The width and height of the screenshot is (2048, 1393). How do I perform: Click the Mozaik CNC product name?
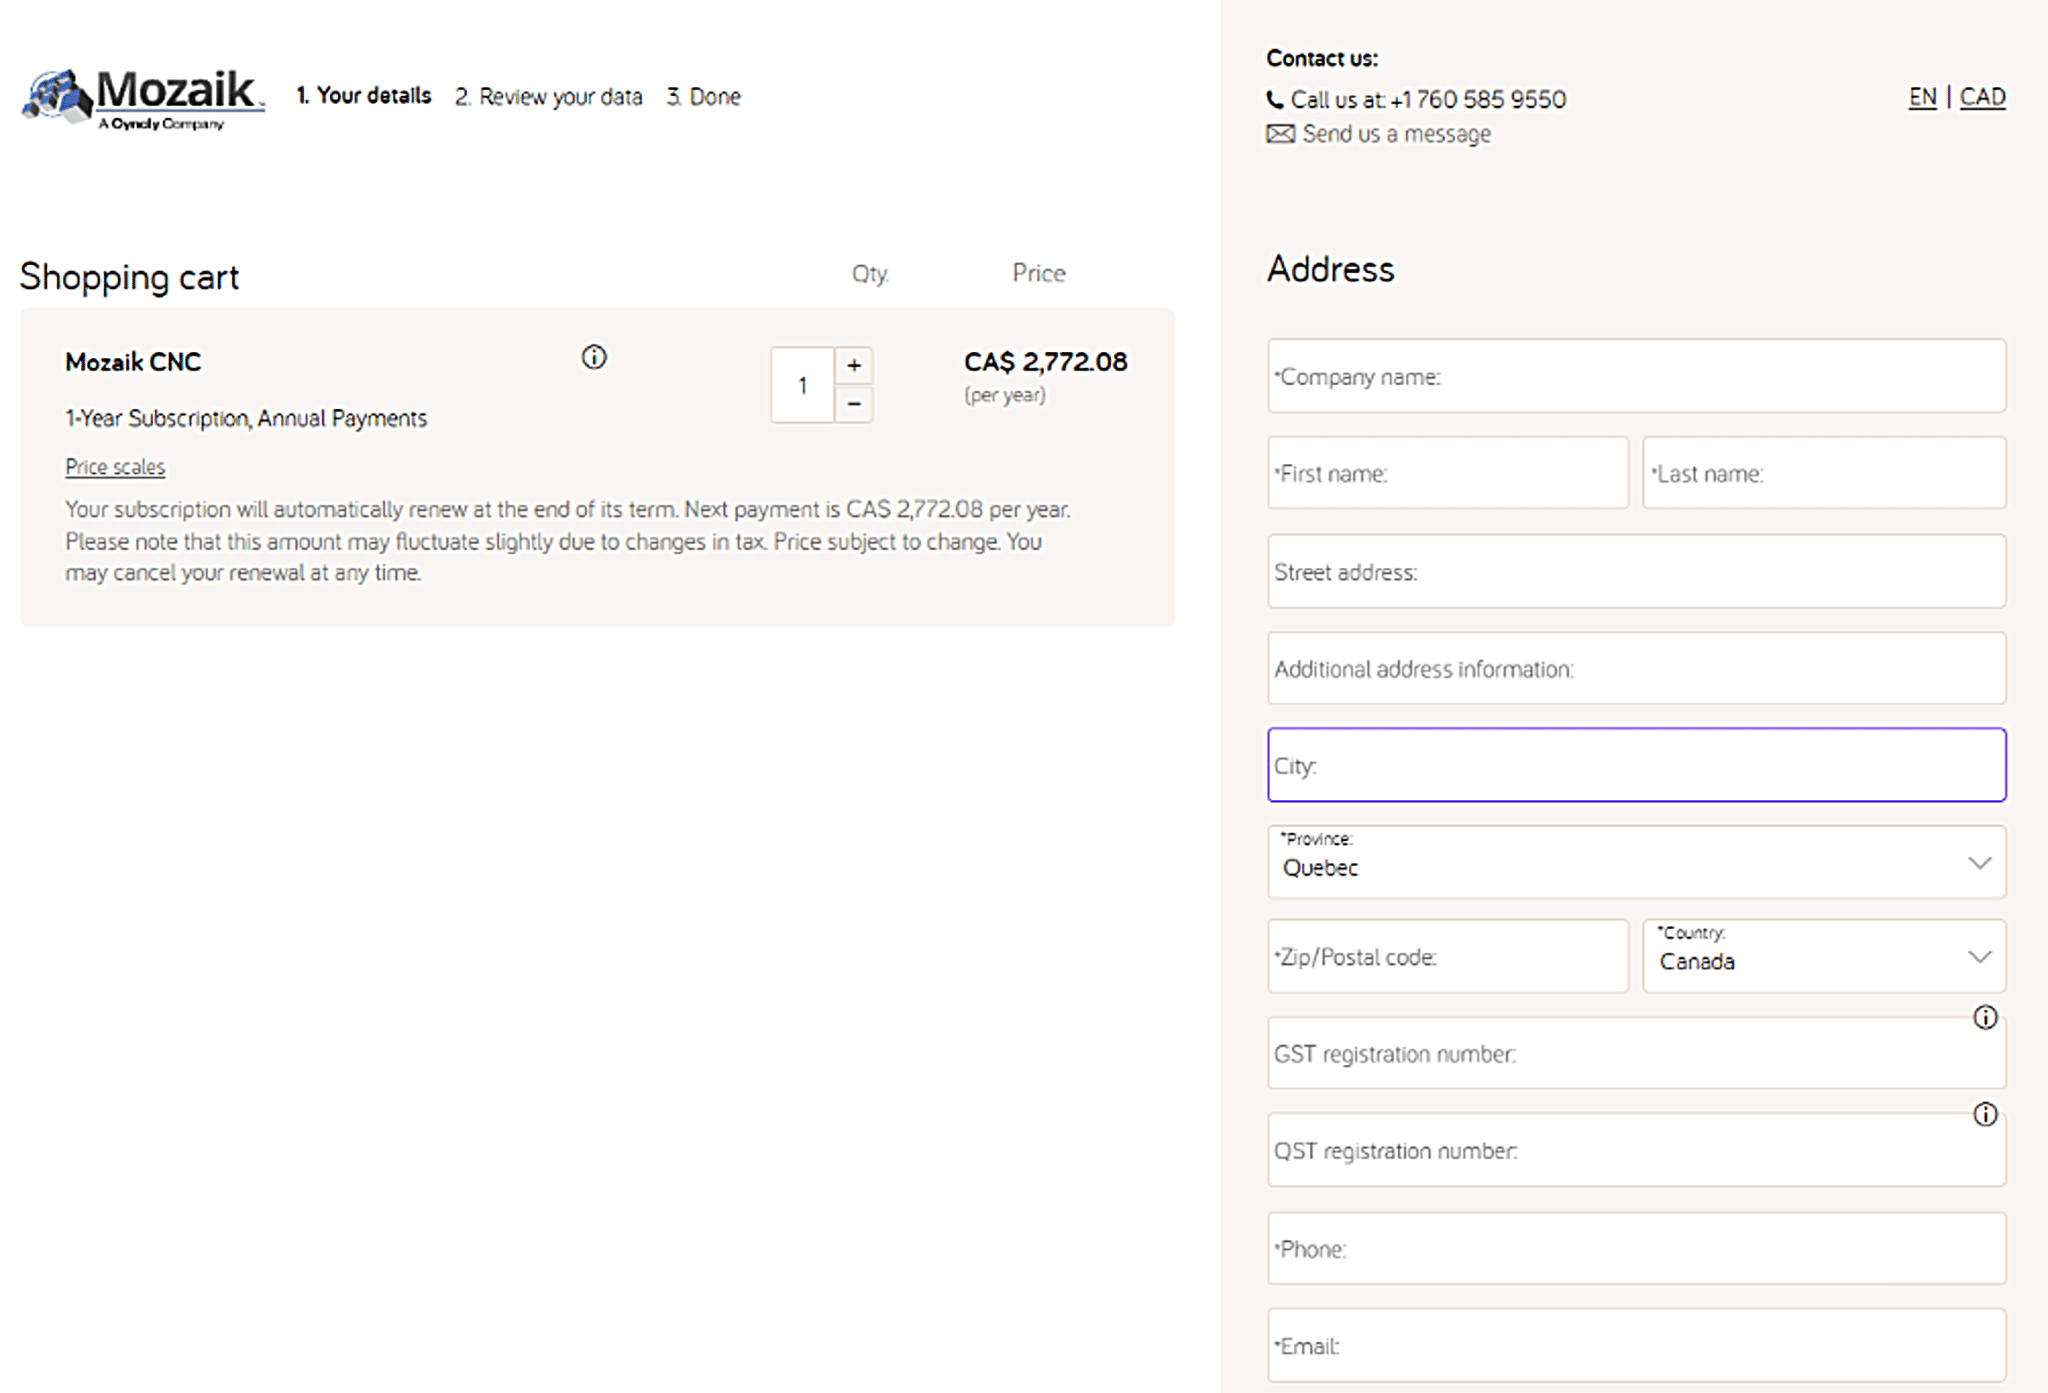pyautogui.click(x=133, y=362)
